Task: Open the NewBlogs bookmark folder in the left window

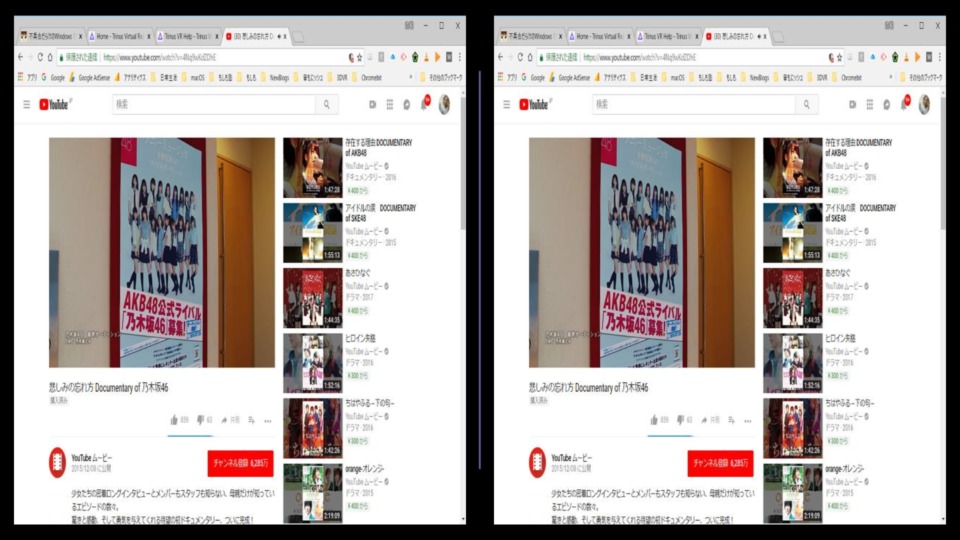Action: (274, 78)
